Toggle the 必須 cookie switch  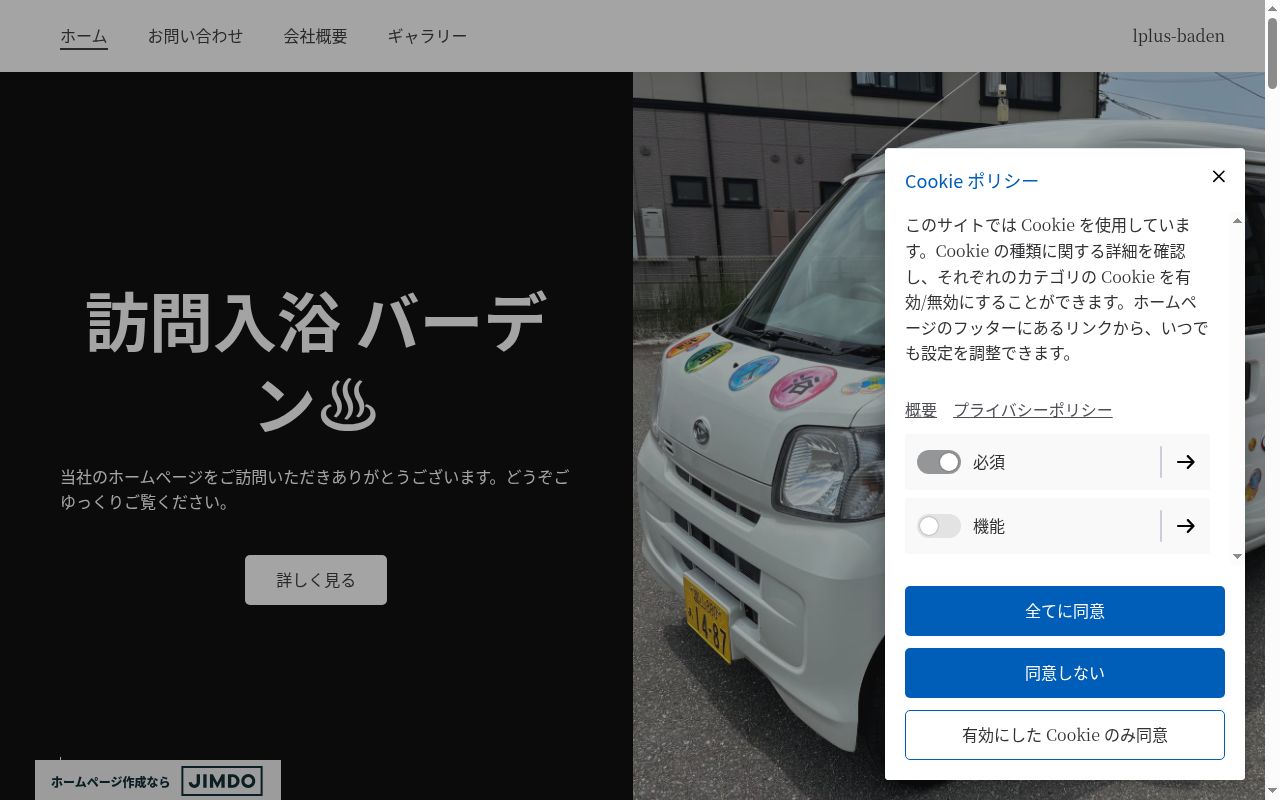[x=939, y=462]
